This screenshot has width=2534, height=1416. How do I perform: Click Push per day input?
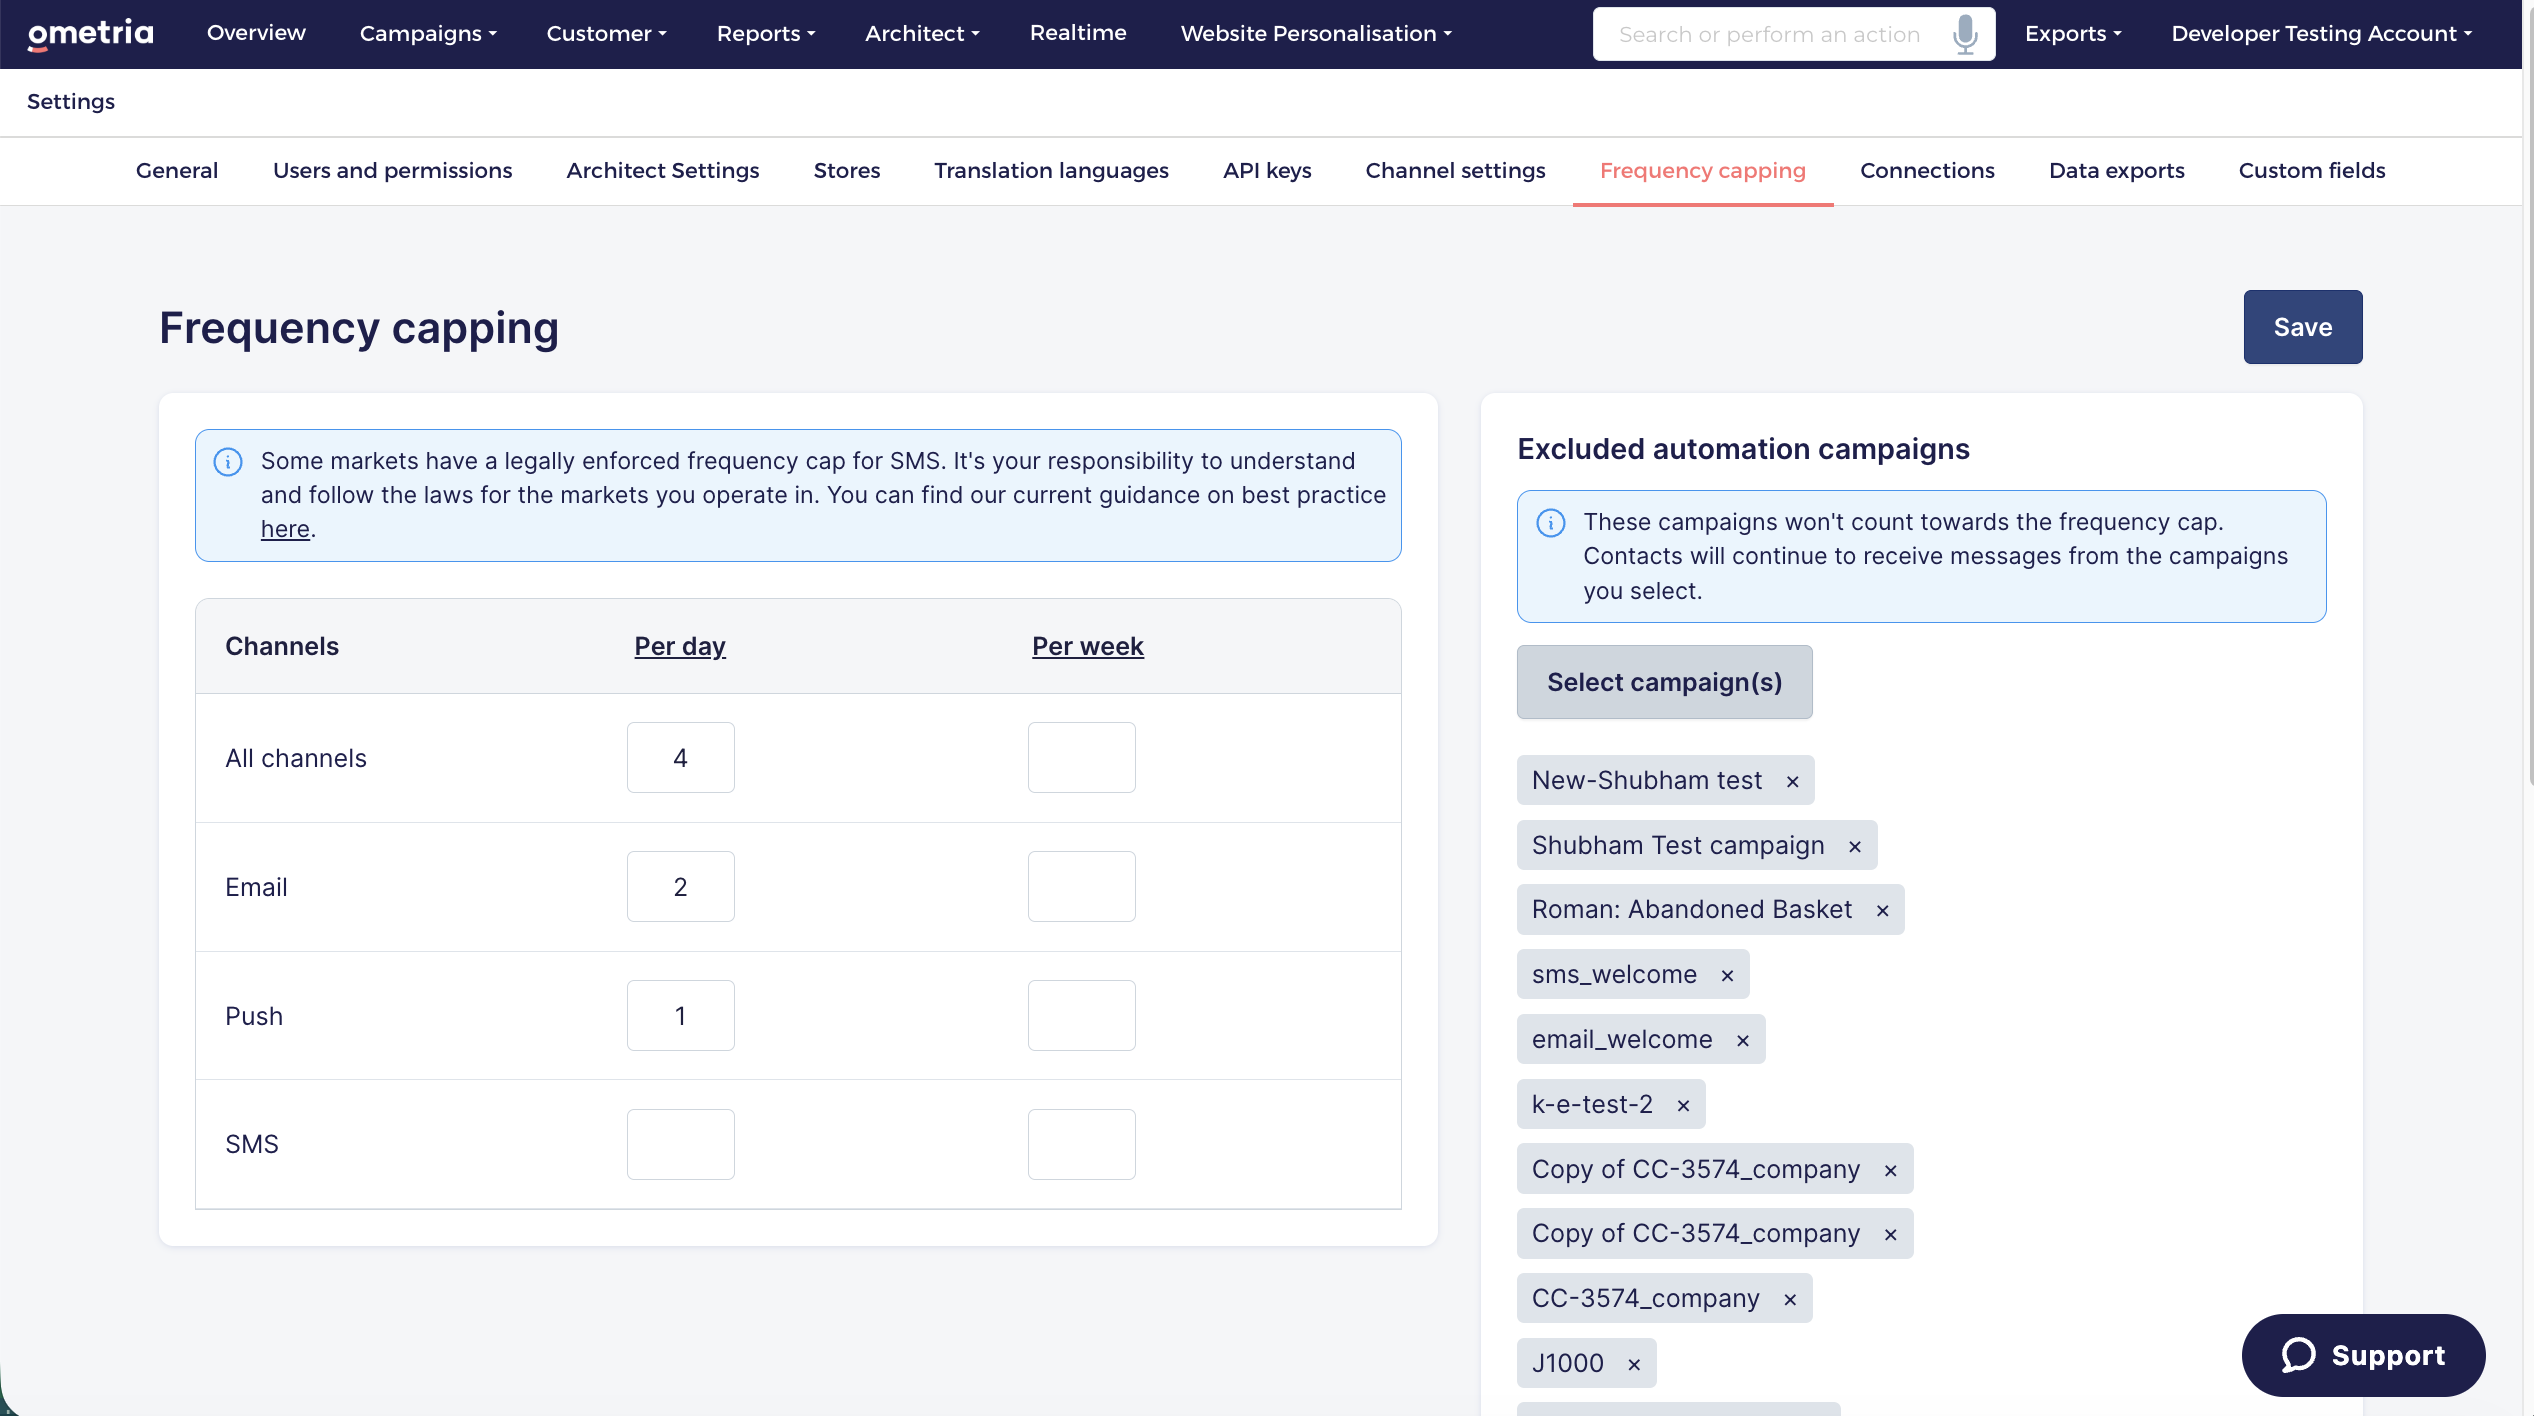tap(681, 1016)
